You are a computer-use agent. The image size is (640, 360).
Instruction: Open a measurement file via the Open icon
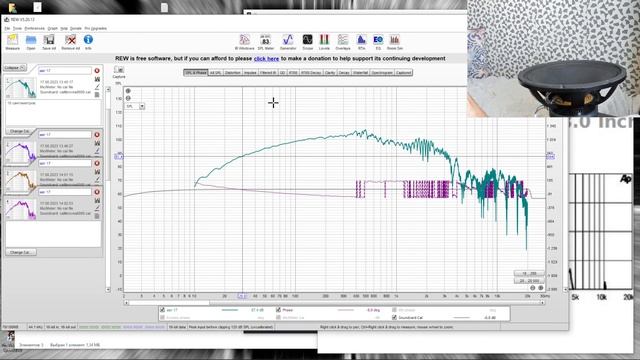tap(31, 42)
